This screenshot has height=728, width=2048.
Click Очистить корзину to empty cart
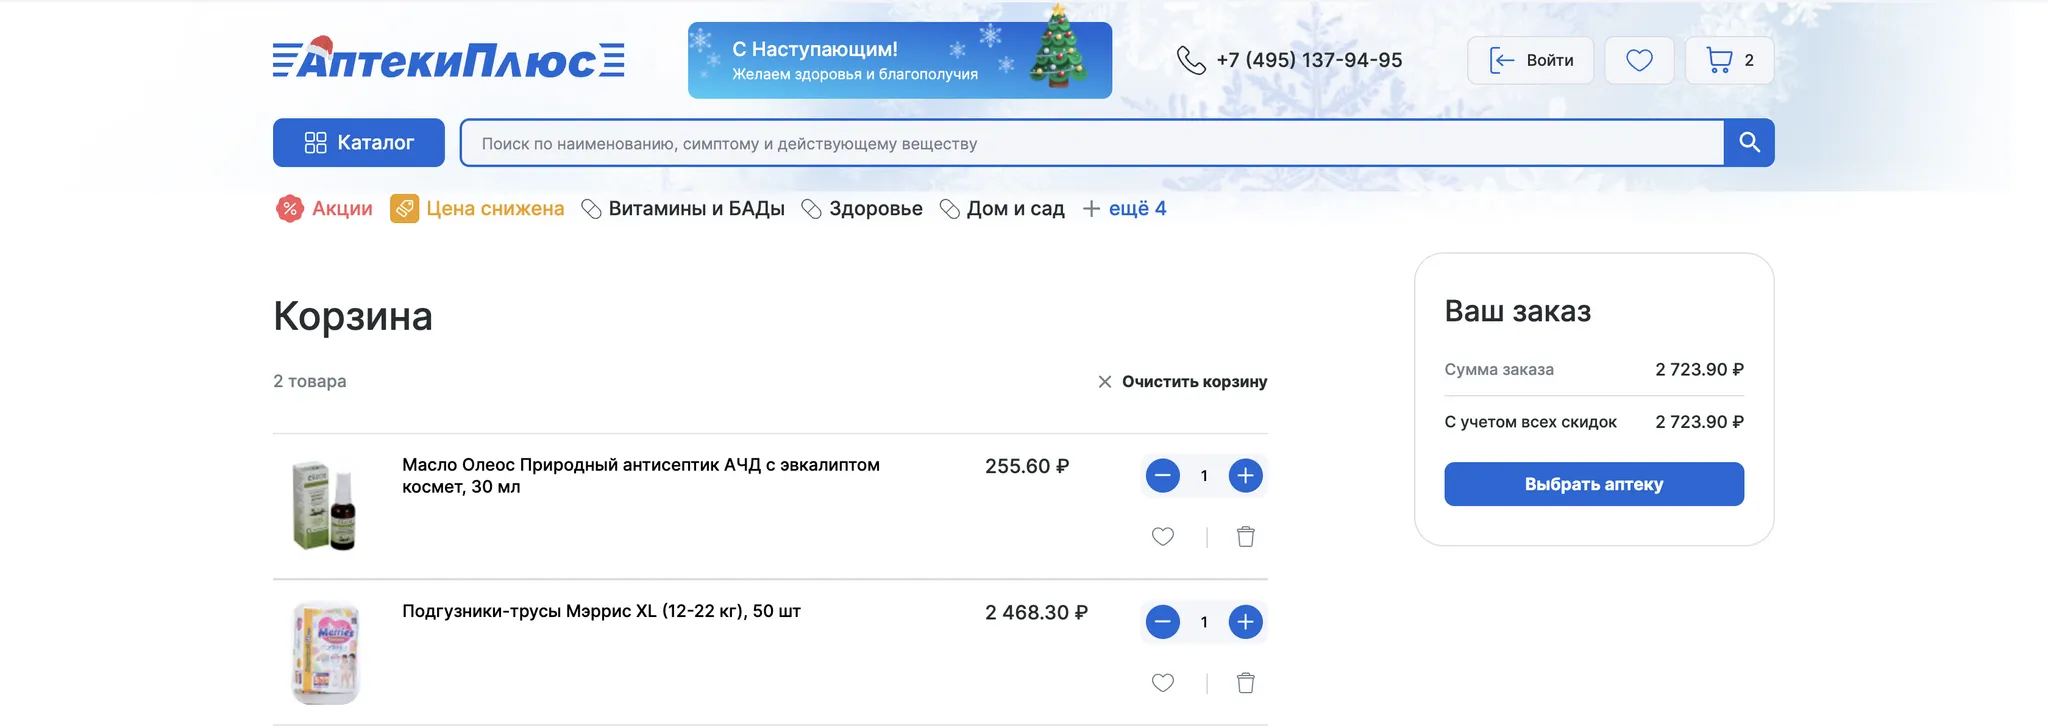point(1183,382)
